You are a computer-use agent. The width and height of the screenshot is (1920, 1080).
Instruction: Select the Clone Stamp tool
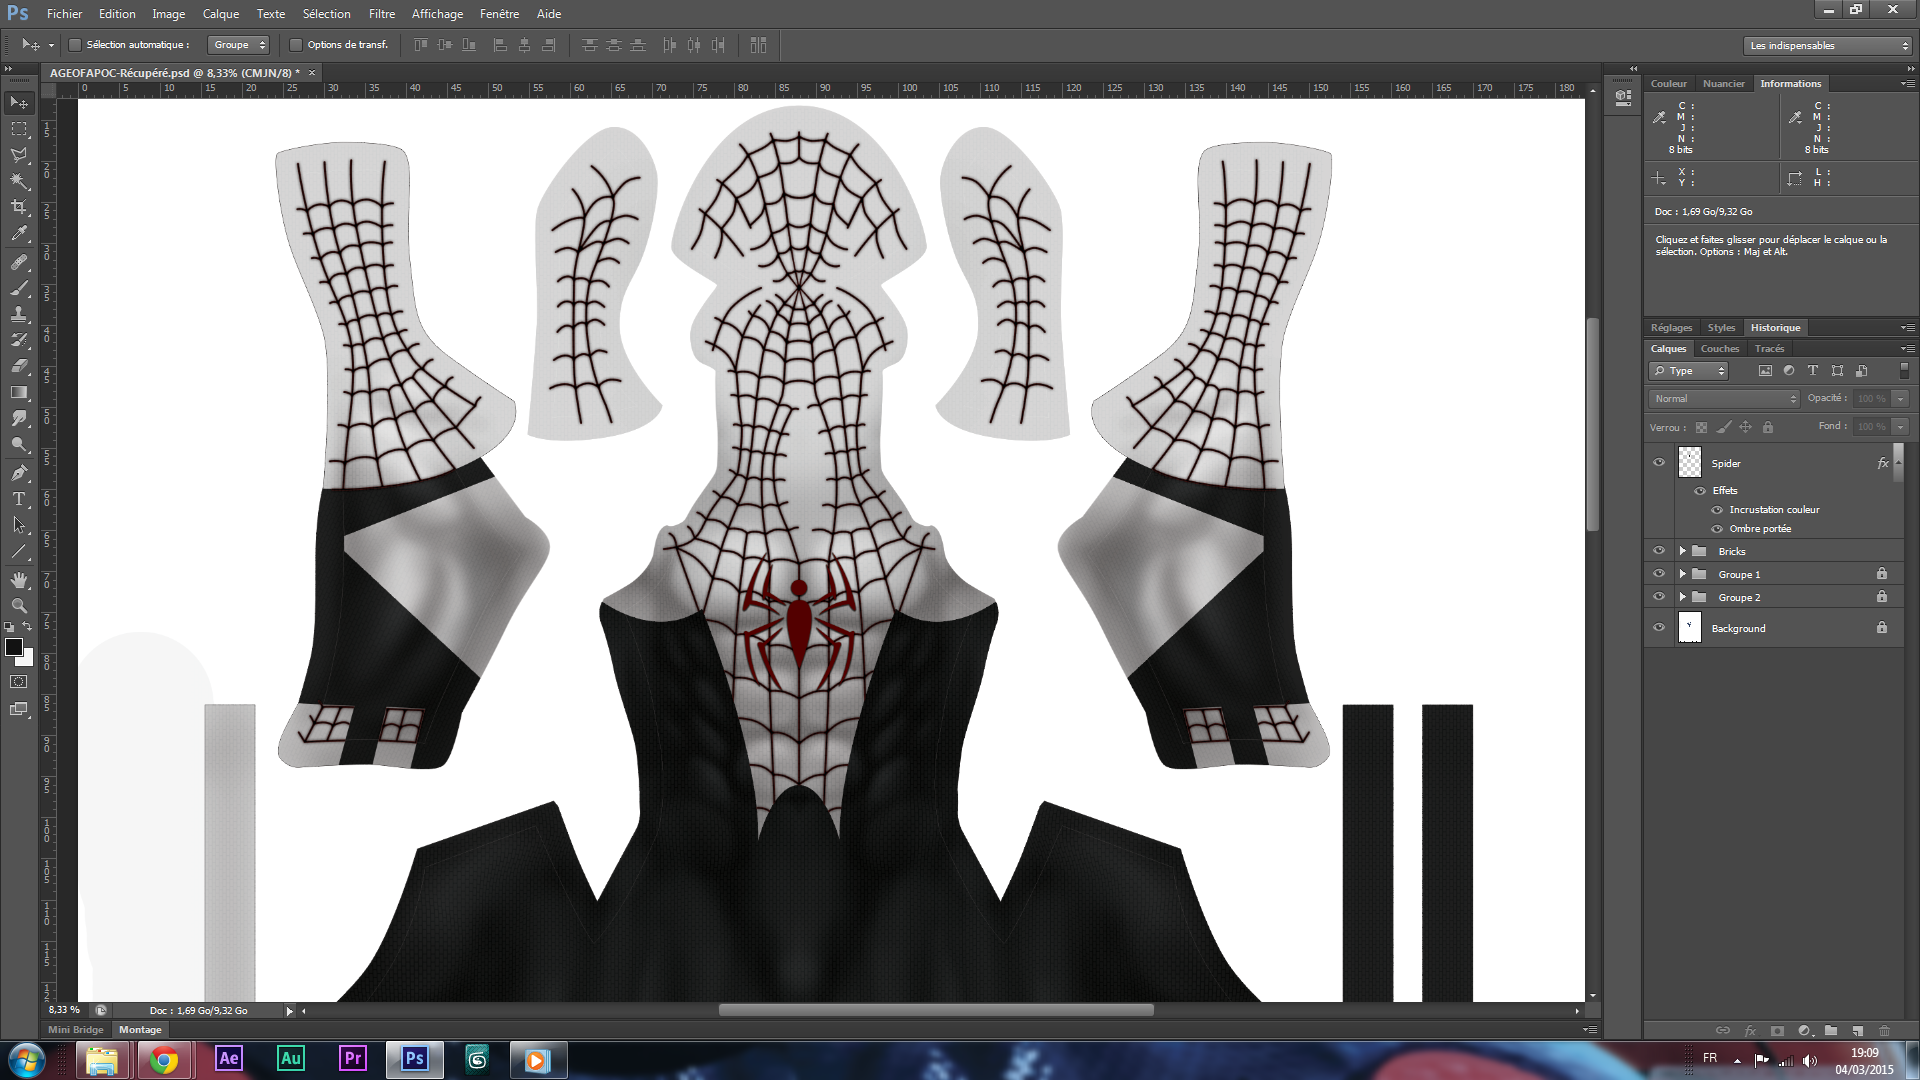19,314
